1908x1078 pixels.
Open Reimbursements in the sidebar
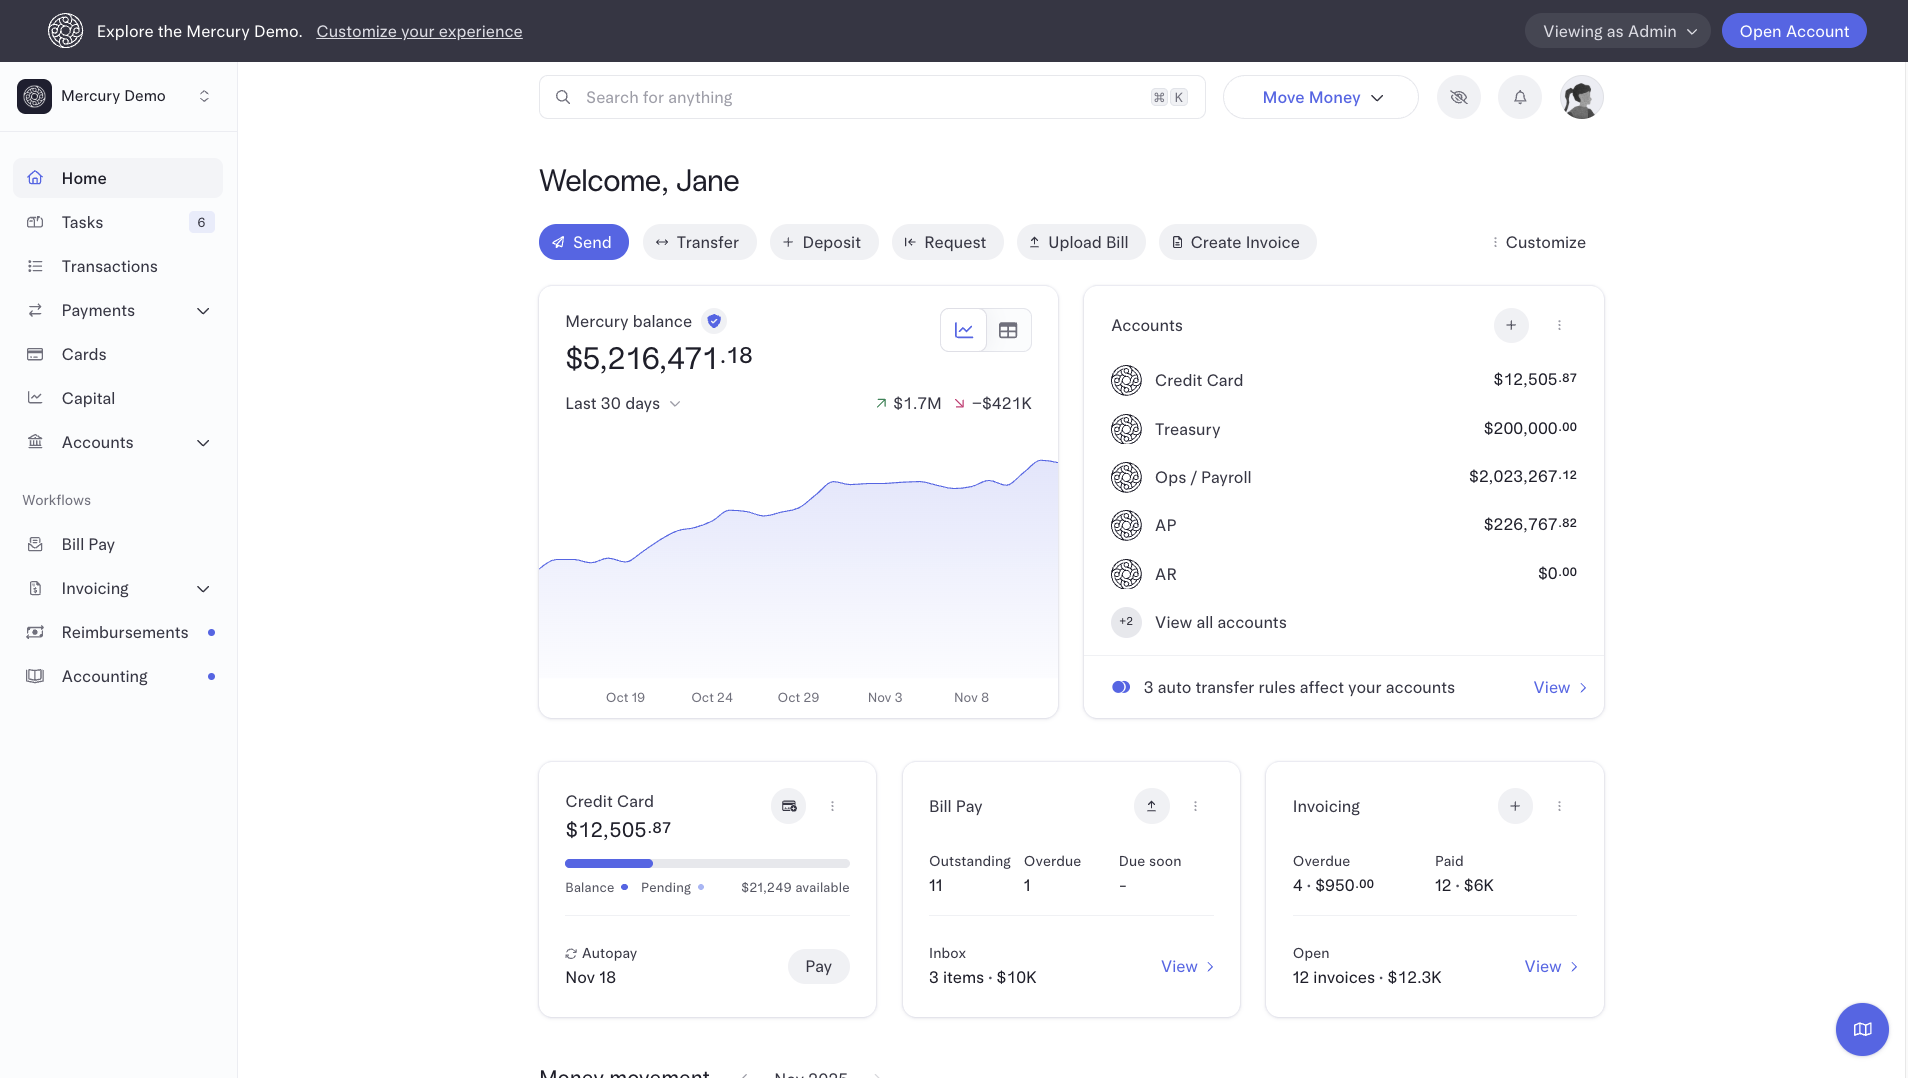point(118,632)
